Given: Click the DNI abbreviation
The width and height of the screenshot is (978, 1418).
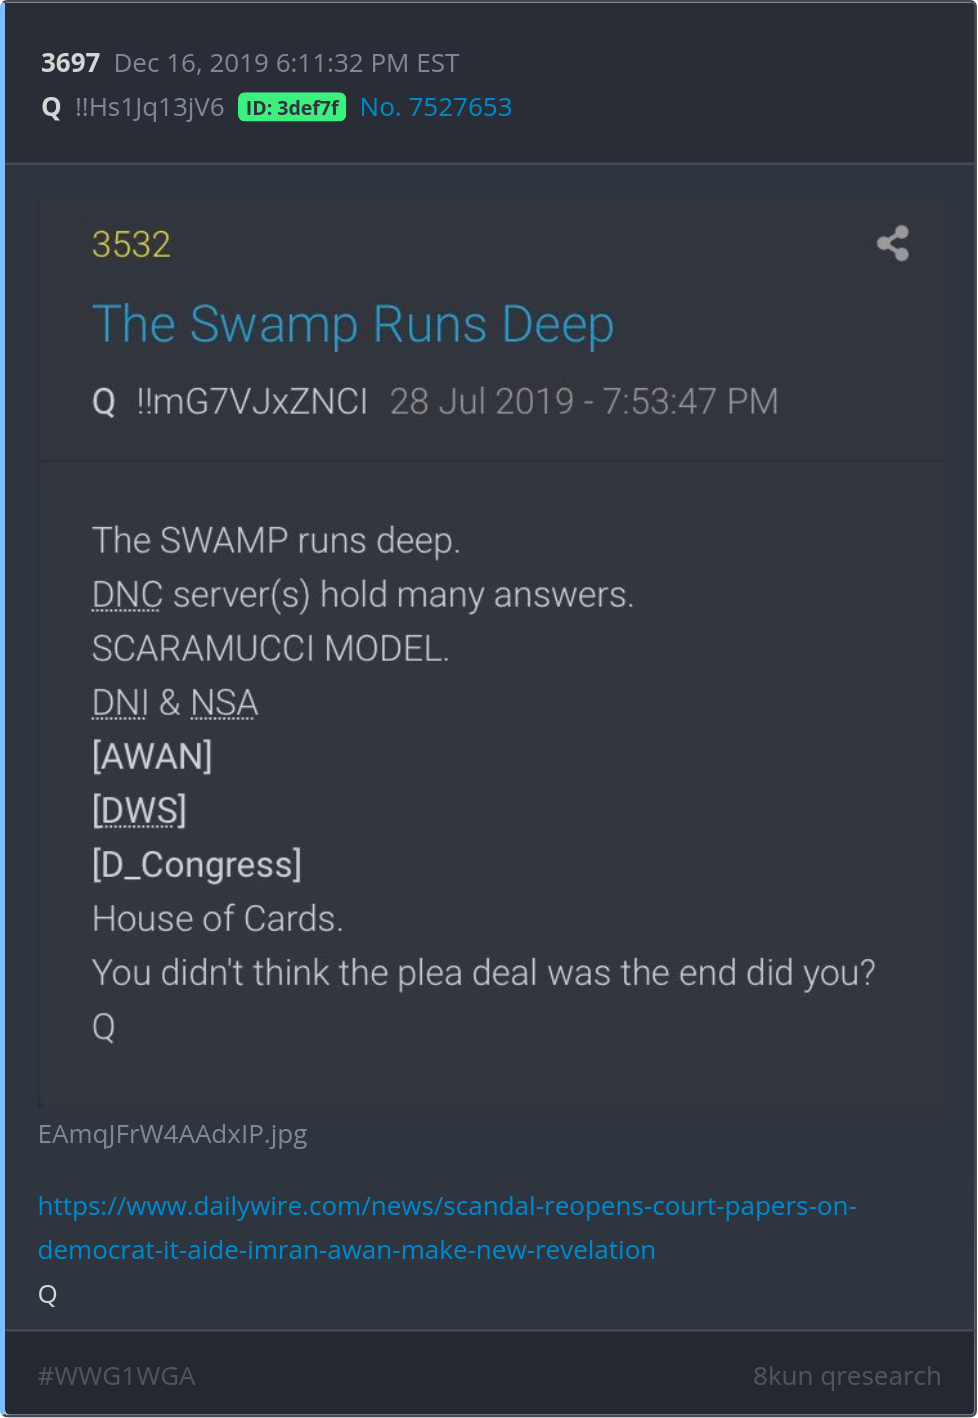Looking at the screenshot, I should tap(120, 703).
